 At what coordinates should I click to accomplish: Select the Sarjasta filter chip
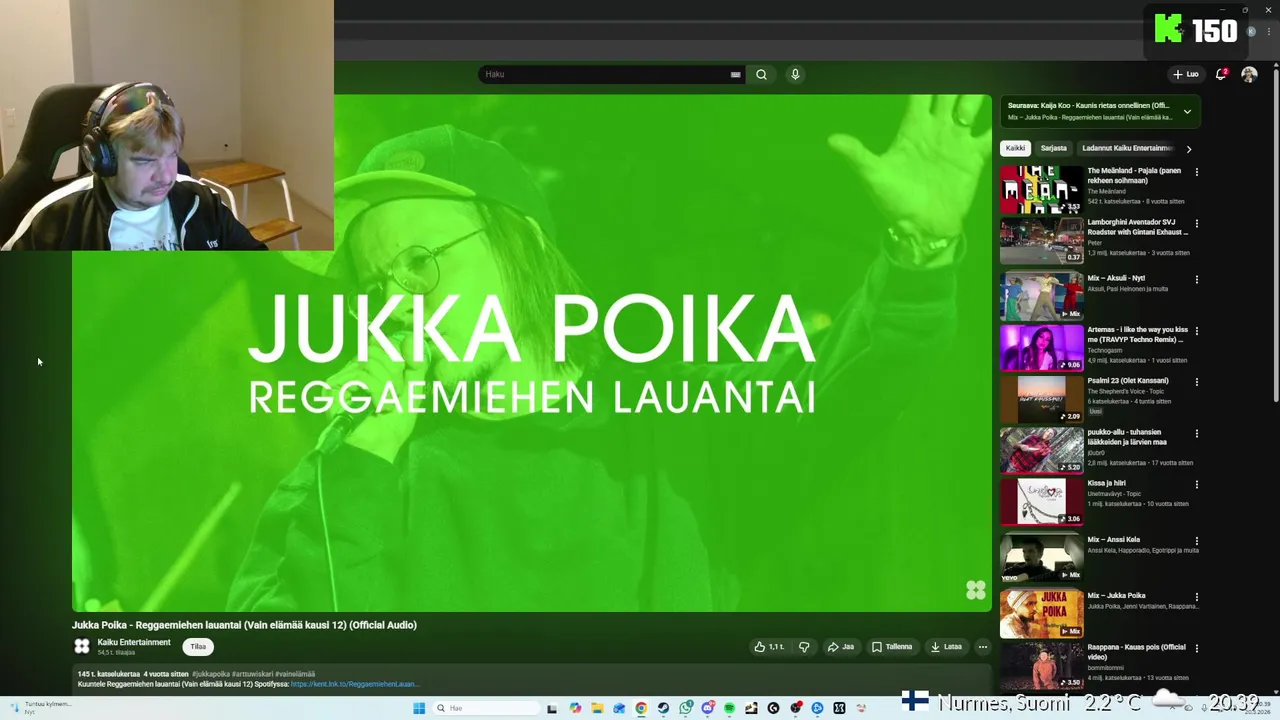[x=1053, y=148]
